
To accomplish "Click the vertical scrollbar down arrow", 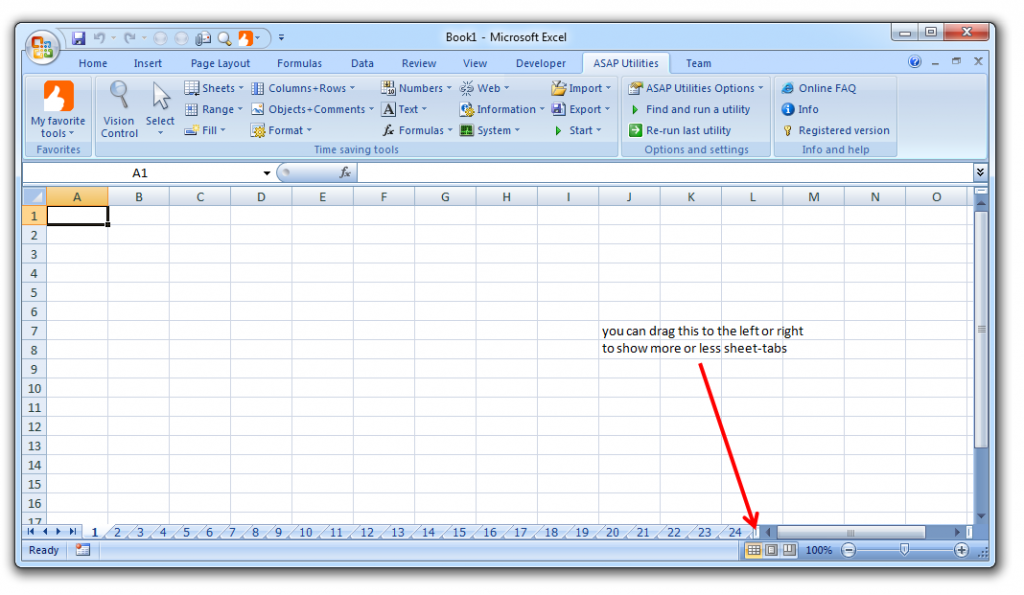I will [981, 517].
